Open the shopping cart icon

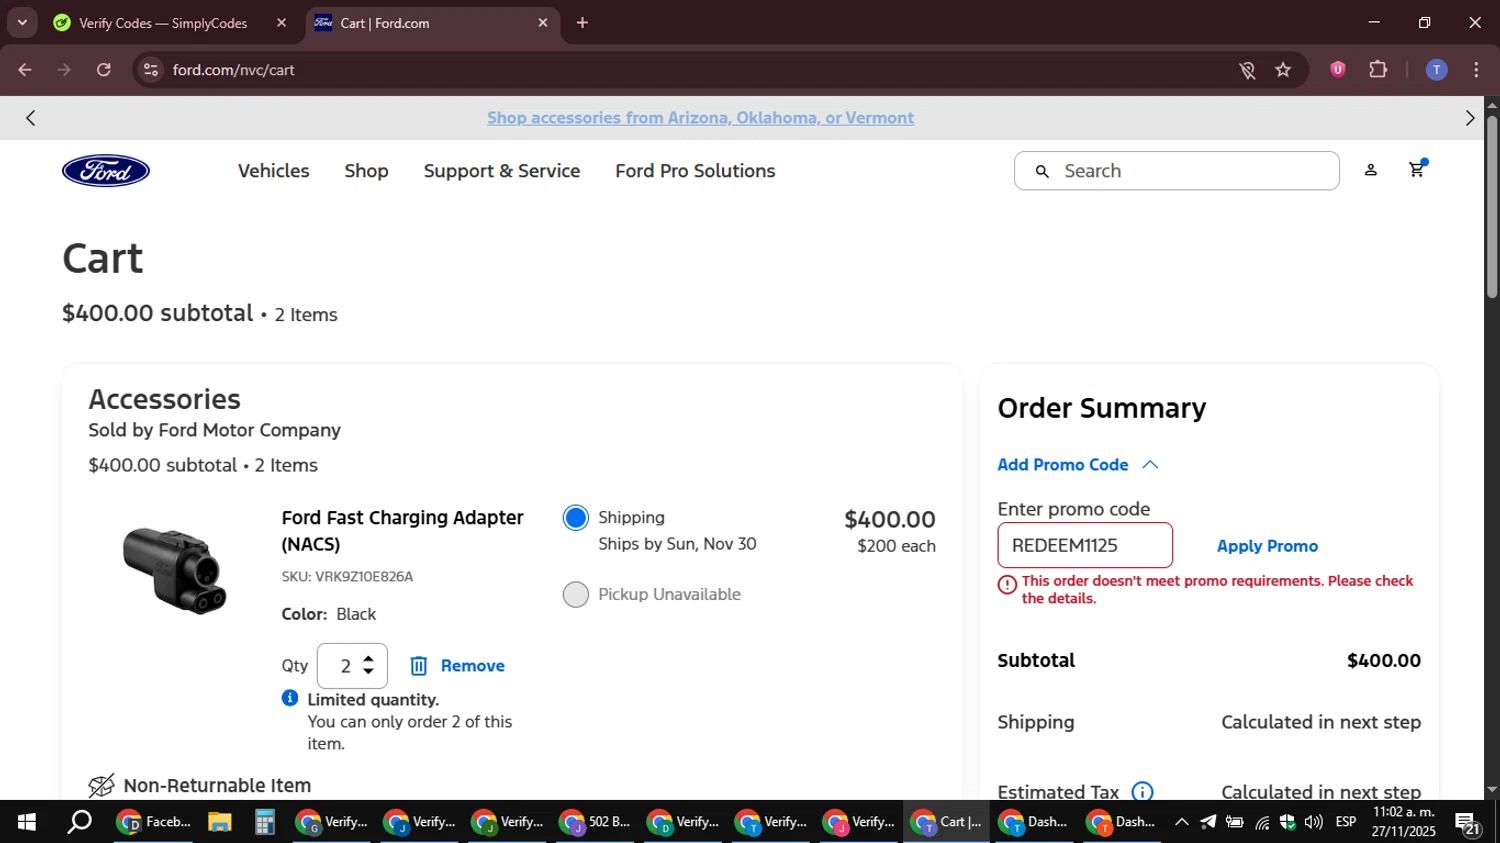(x=1417, y=170)
